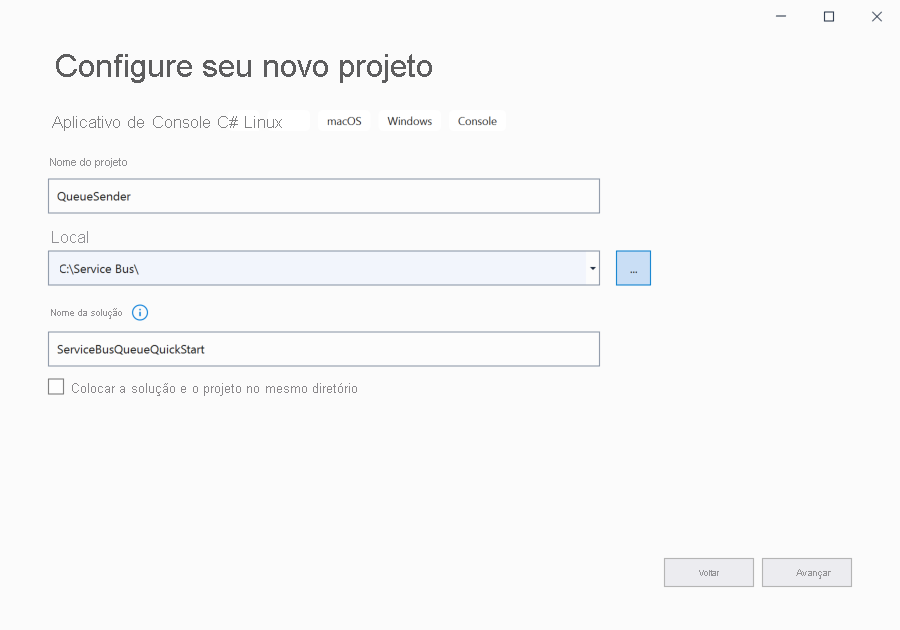Select the macOS project tag
Screen dimensions: 900x630
(x=343, y=120)
